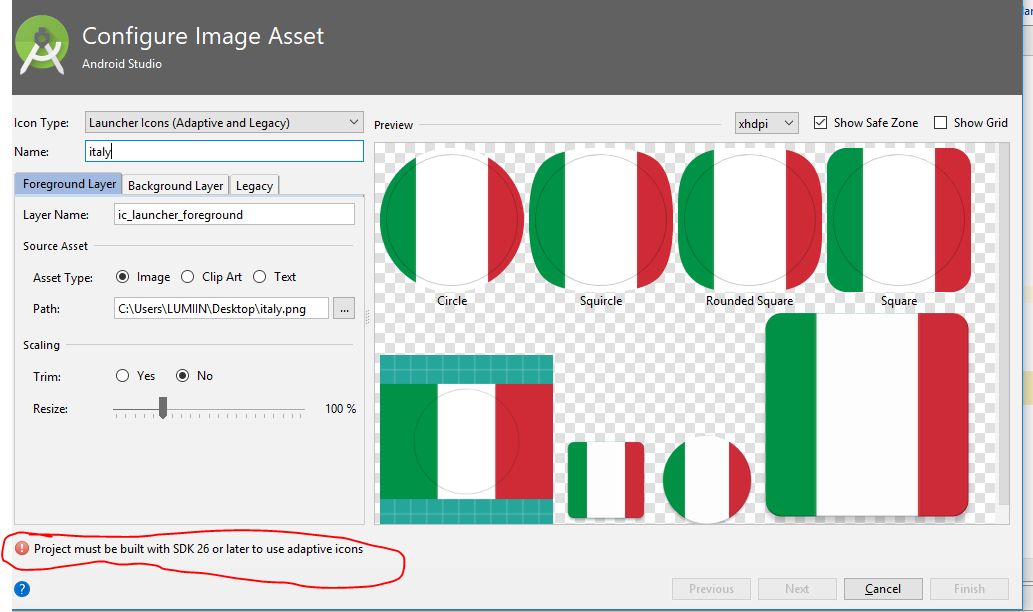Click the 'Configure Image Asset' title
Image resolution: width=1033 pixels, height=612 pixels.
(203, 36)
